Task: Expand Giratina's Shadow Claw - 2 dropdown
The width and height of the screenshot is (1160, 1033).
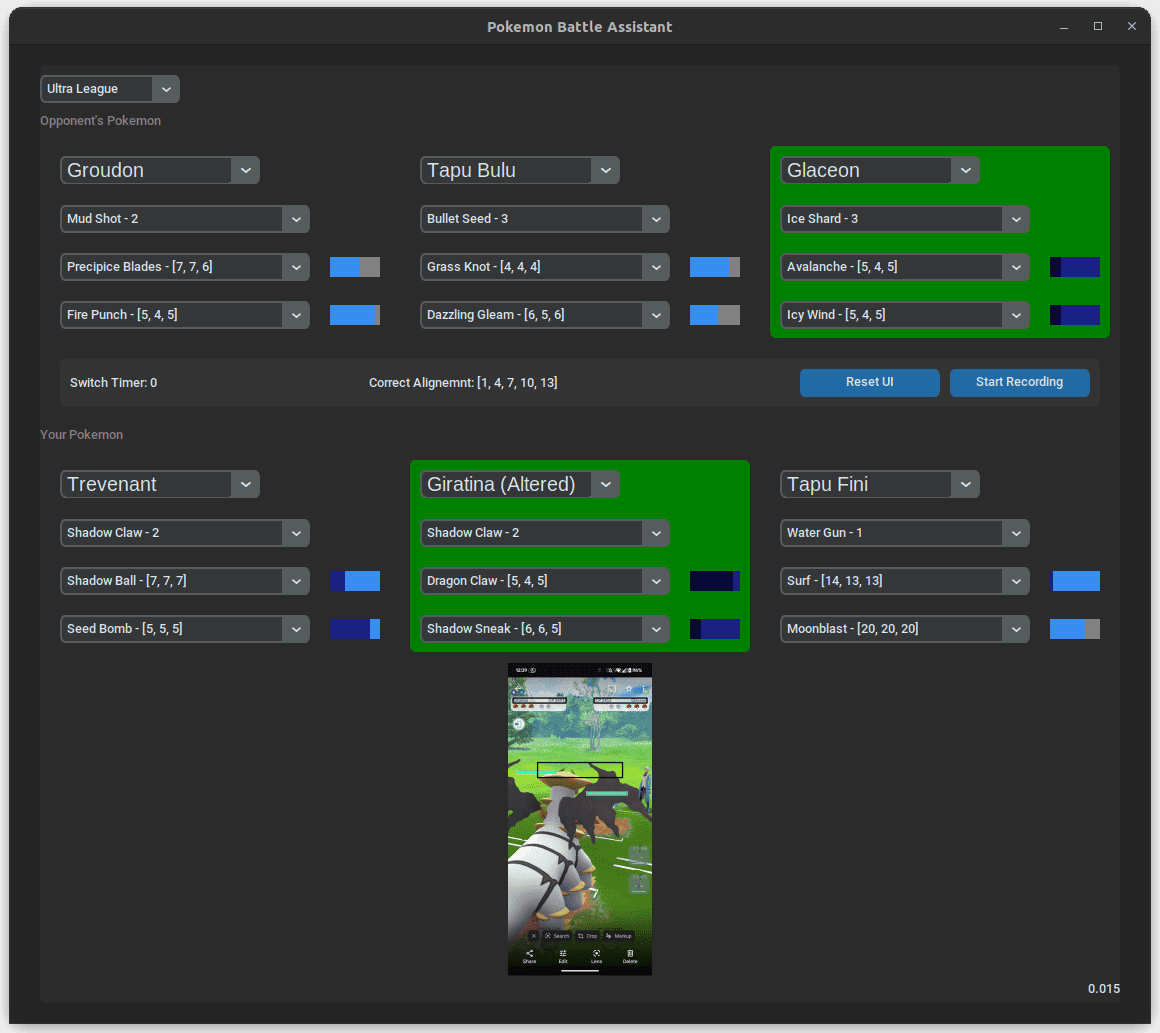Action: (x=544, y=533)
